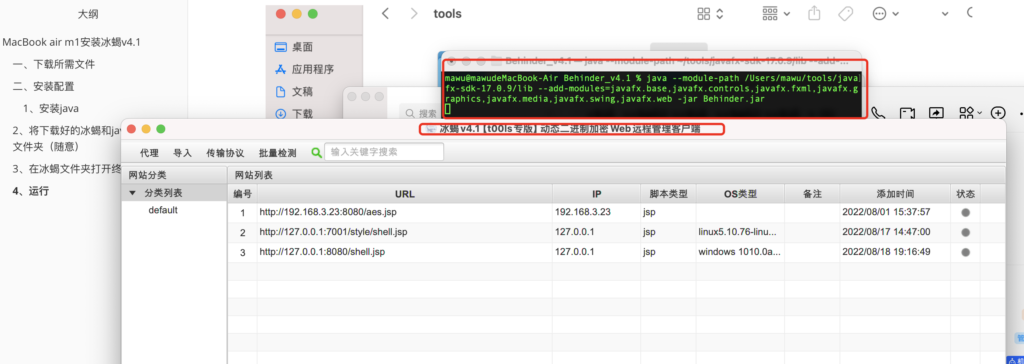This screenshot has height=364, width=1024.
Task: Jump to outline 一、下载所需文件
Action: pos(54,65)
